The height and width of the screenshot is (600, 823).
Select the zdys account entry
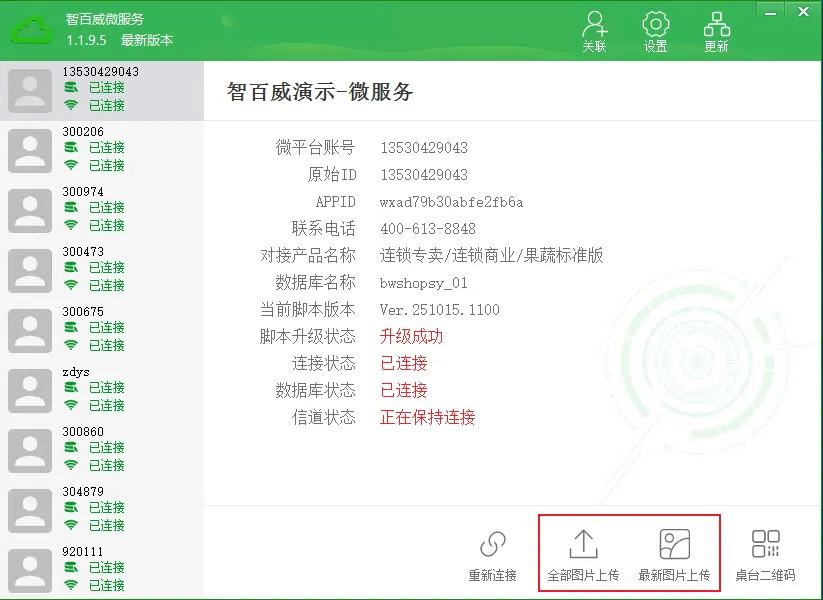pos(100,390)
